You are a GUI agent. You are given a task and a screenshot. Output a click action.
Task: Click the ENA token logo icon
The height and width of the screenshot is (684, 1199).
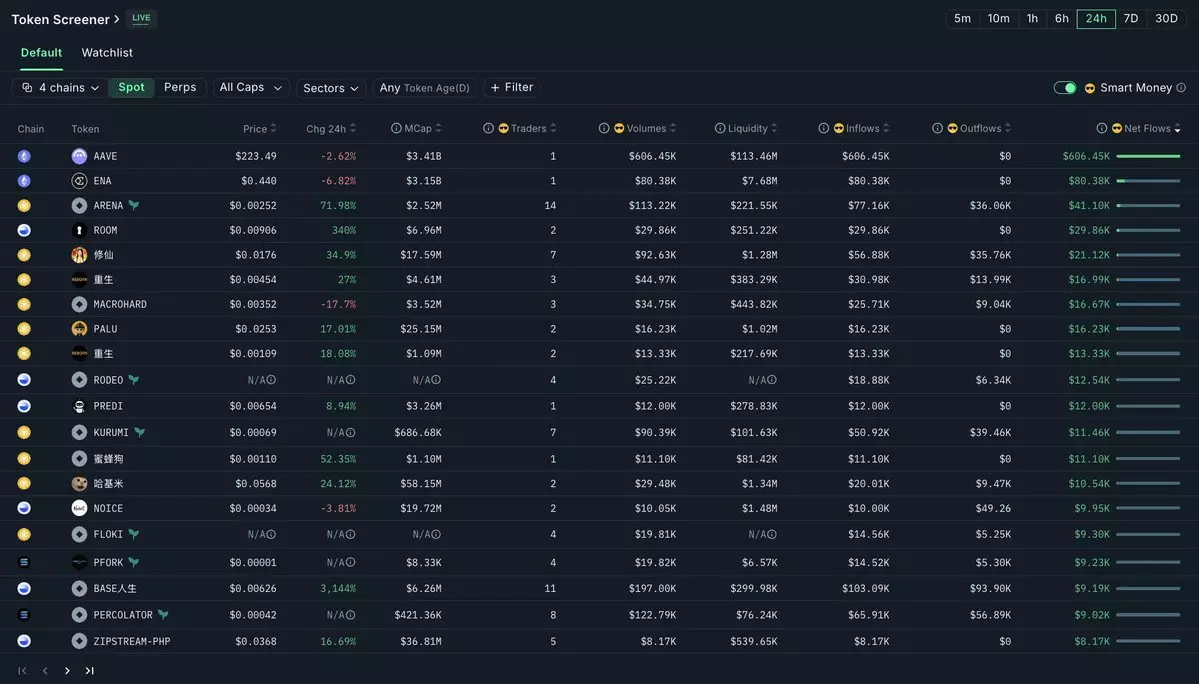(x=79, y=181)
